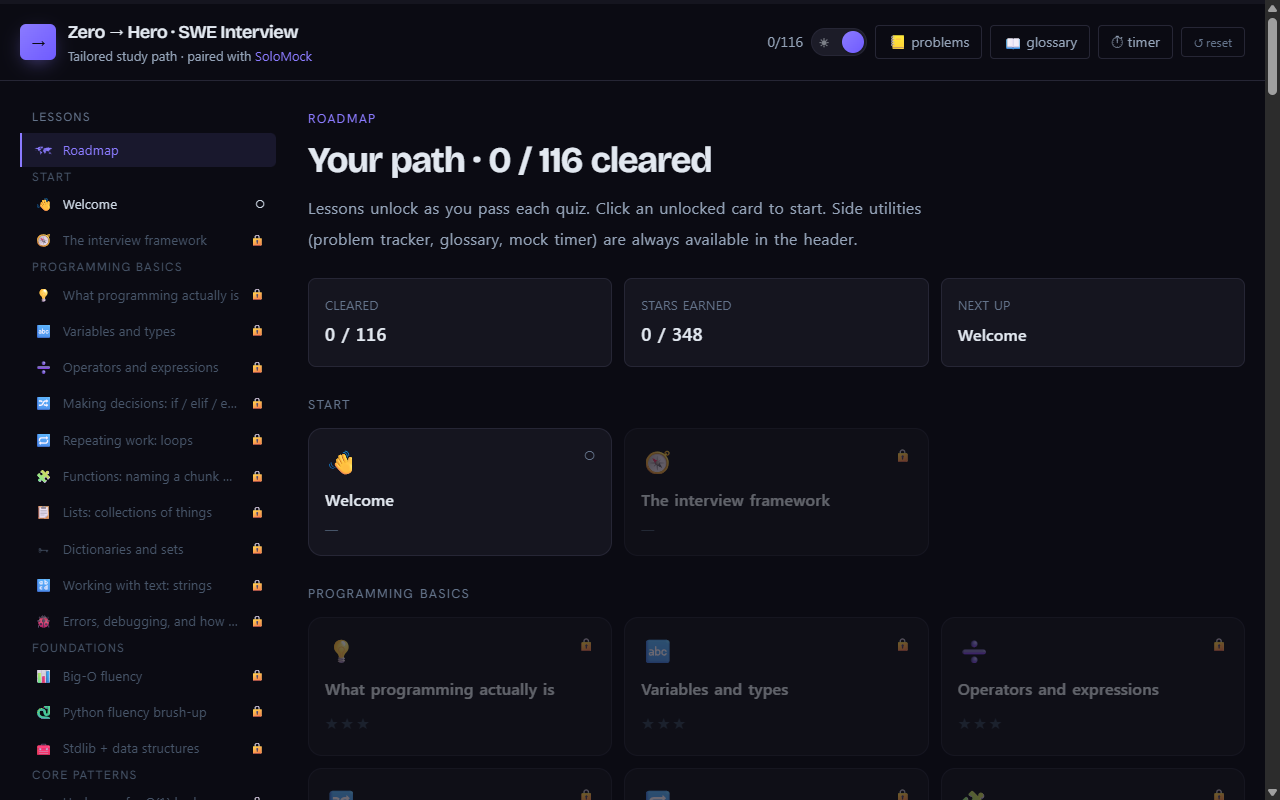The width and height of the screenshot is (1280, 800).
Task: Click the Roadmap map icon in sidebar
Action: pyautogui.click(x=43, y=150)
